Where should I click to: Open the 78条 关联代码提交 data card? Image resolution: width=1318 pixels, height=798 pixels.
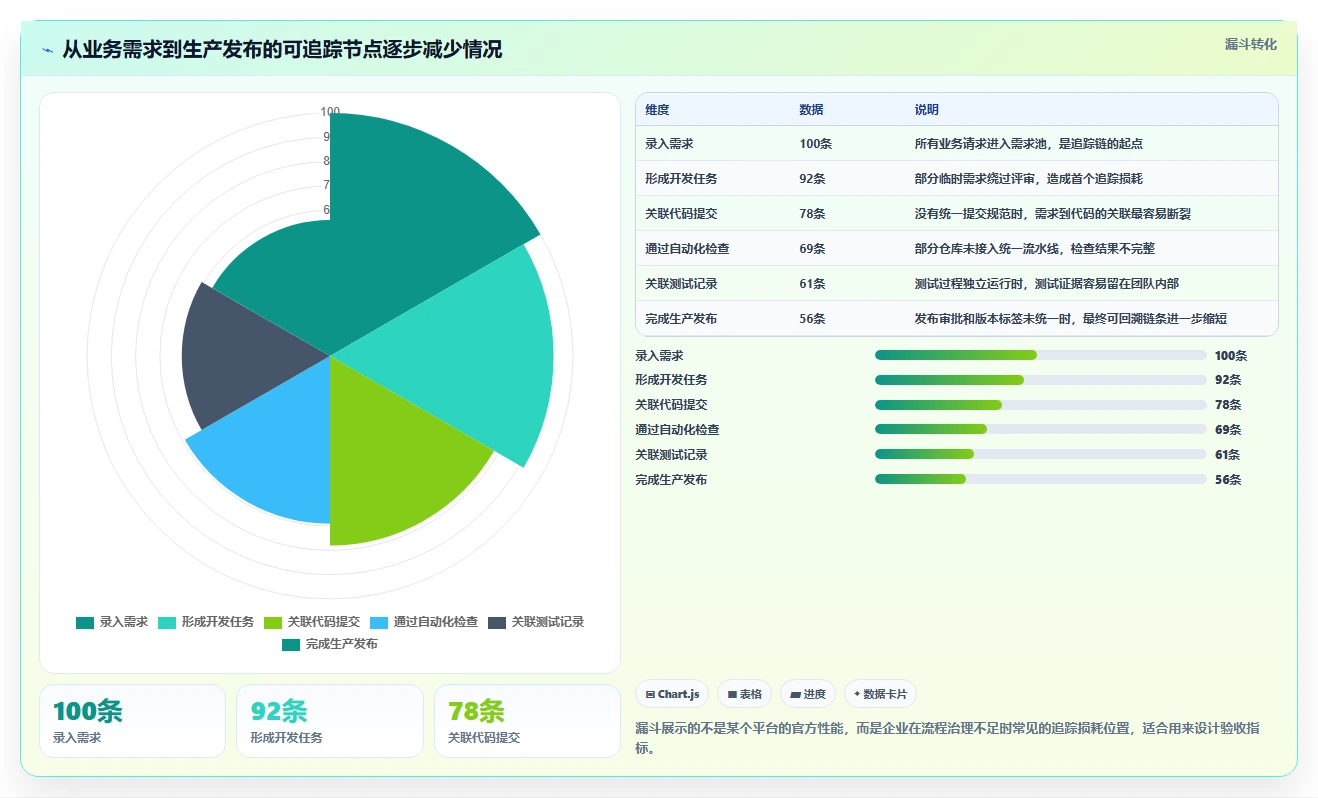pyautogui.click(x=527, y=721)
